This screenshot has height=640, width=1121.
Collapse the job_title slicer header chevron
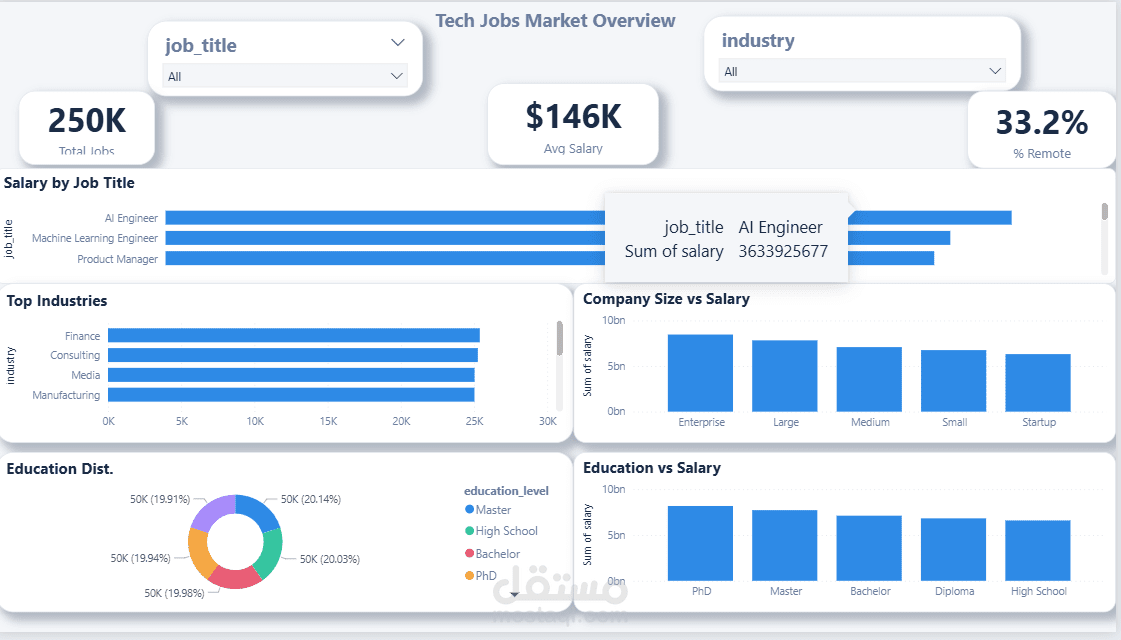pos(397,43)
